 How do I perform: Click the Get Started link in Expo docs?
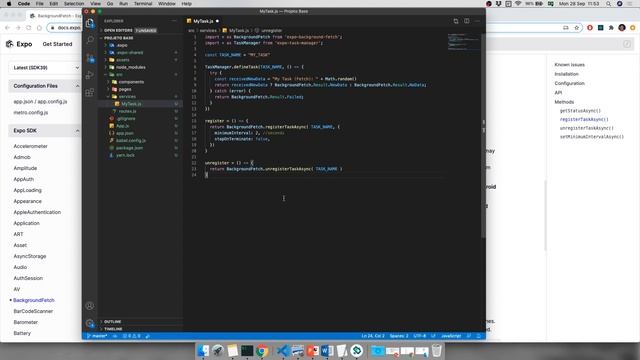point(57,44)
